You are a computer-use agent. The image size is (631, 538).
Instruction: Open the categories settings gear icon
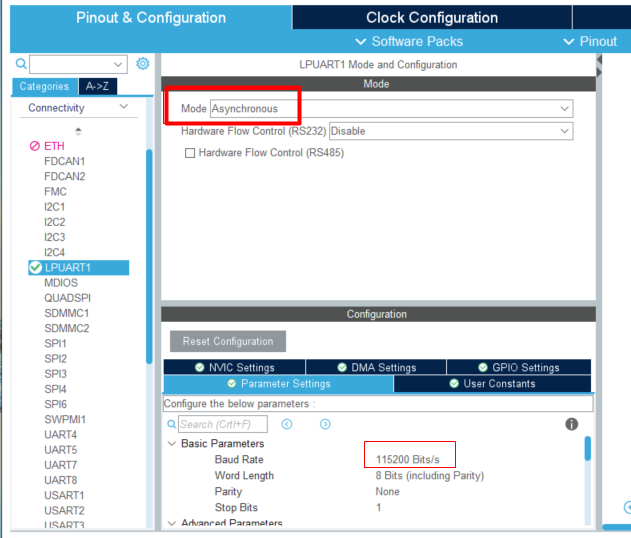point(142,64)
